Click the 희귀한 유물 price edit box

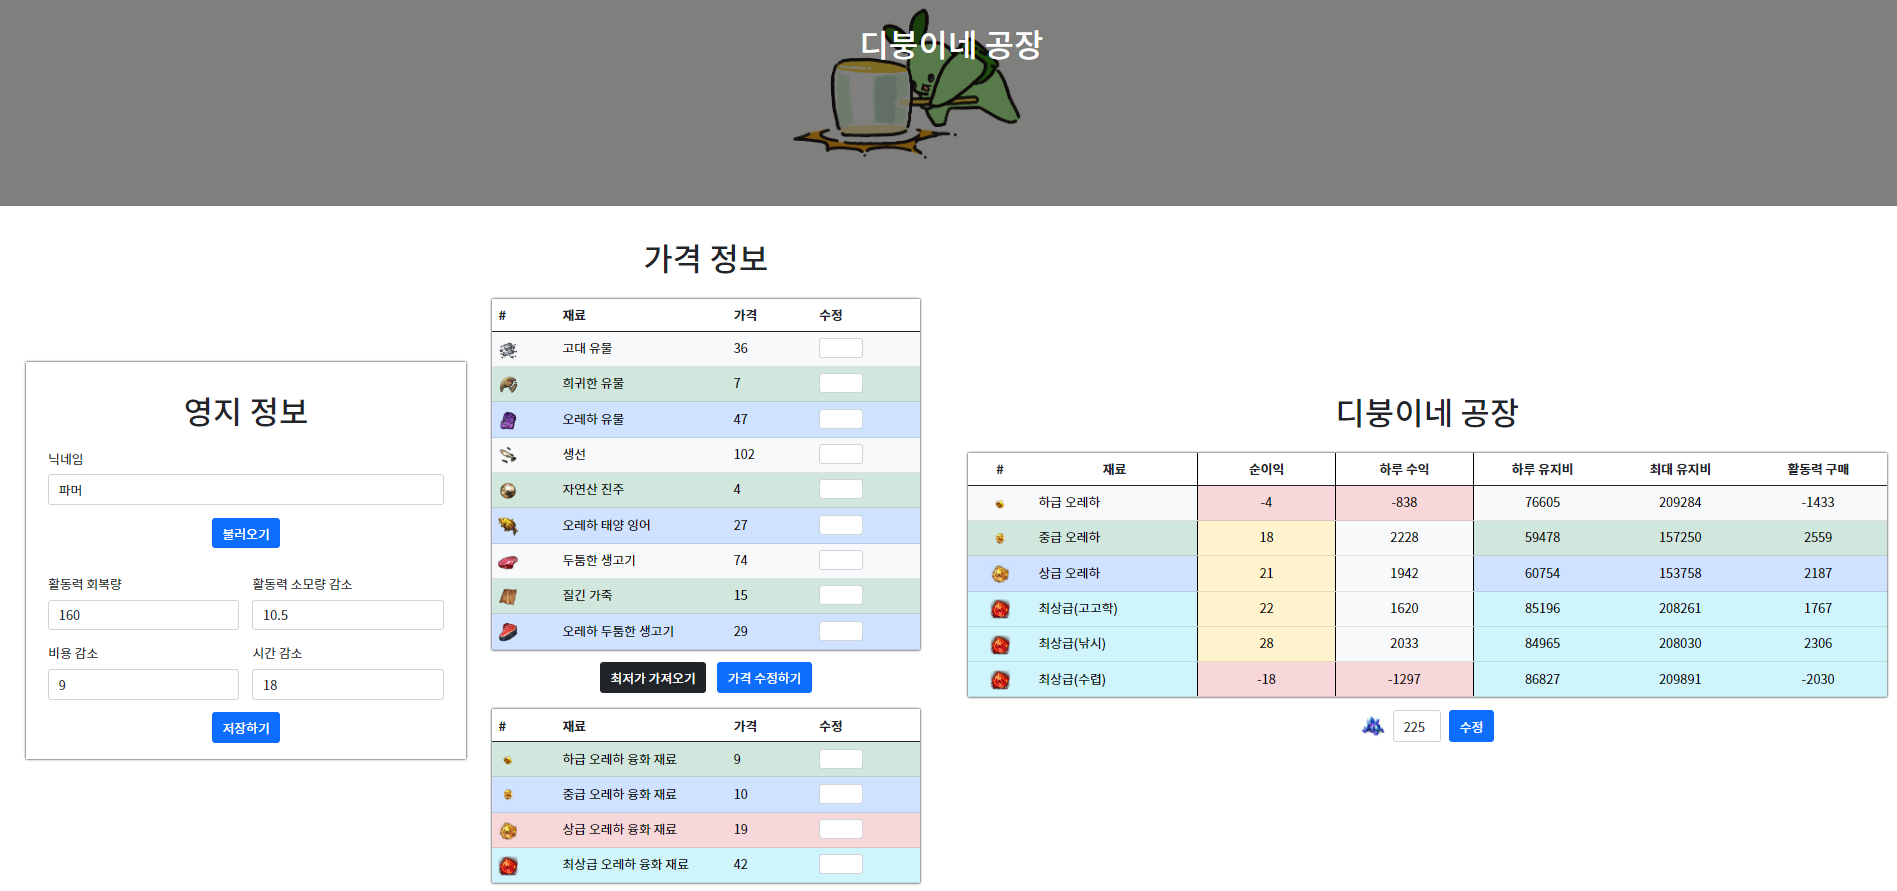841,383
